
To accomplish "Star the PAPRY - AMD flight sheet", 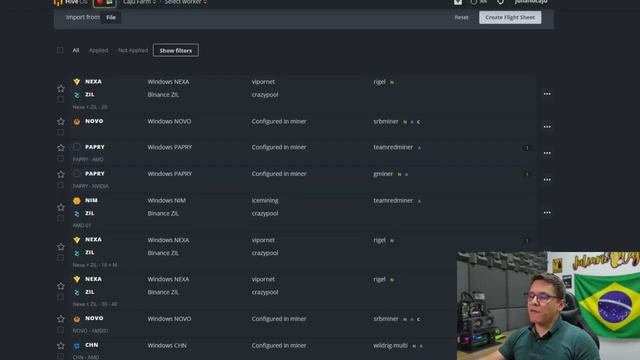I will [x=61, y=147].
